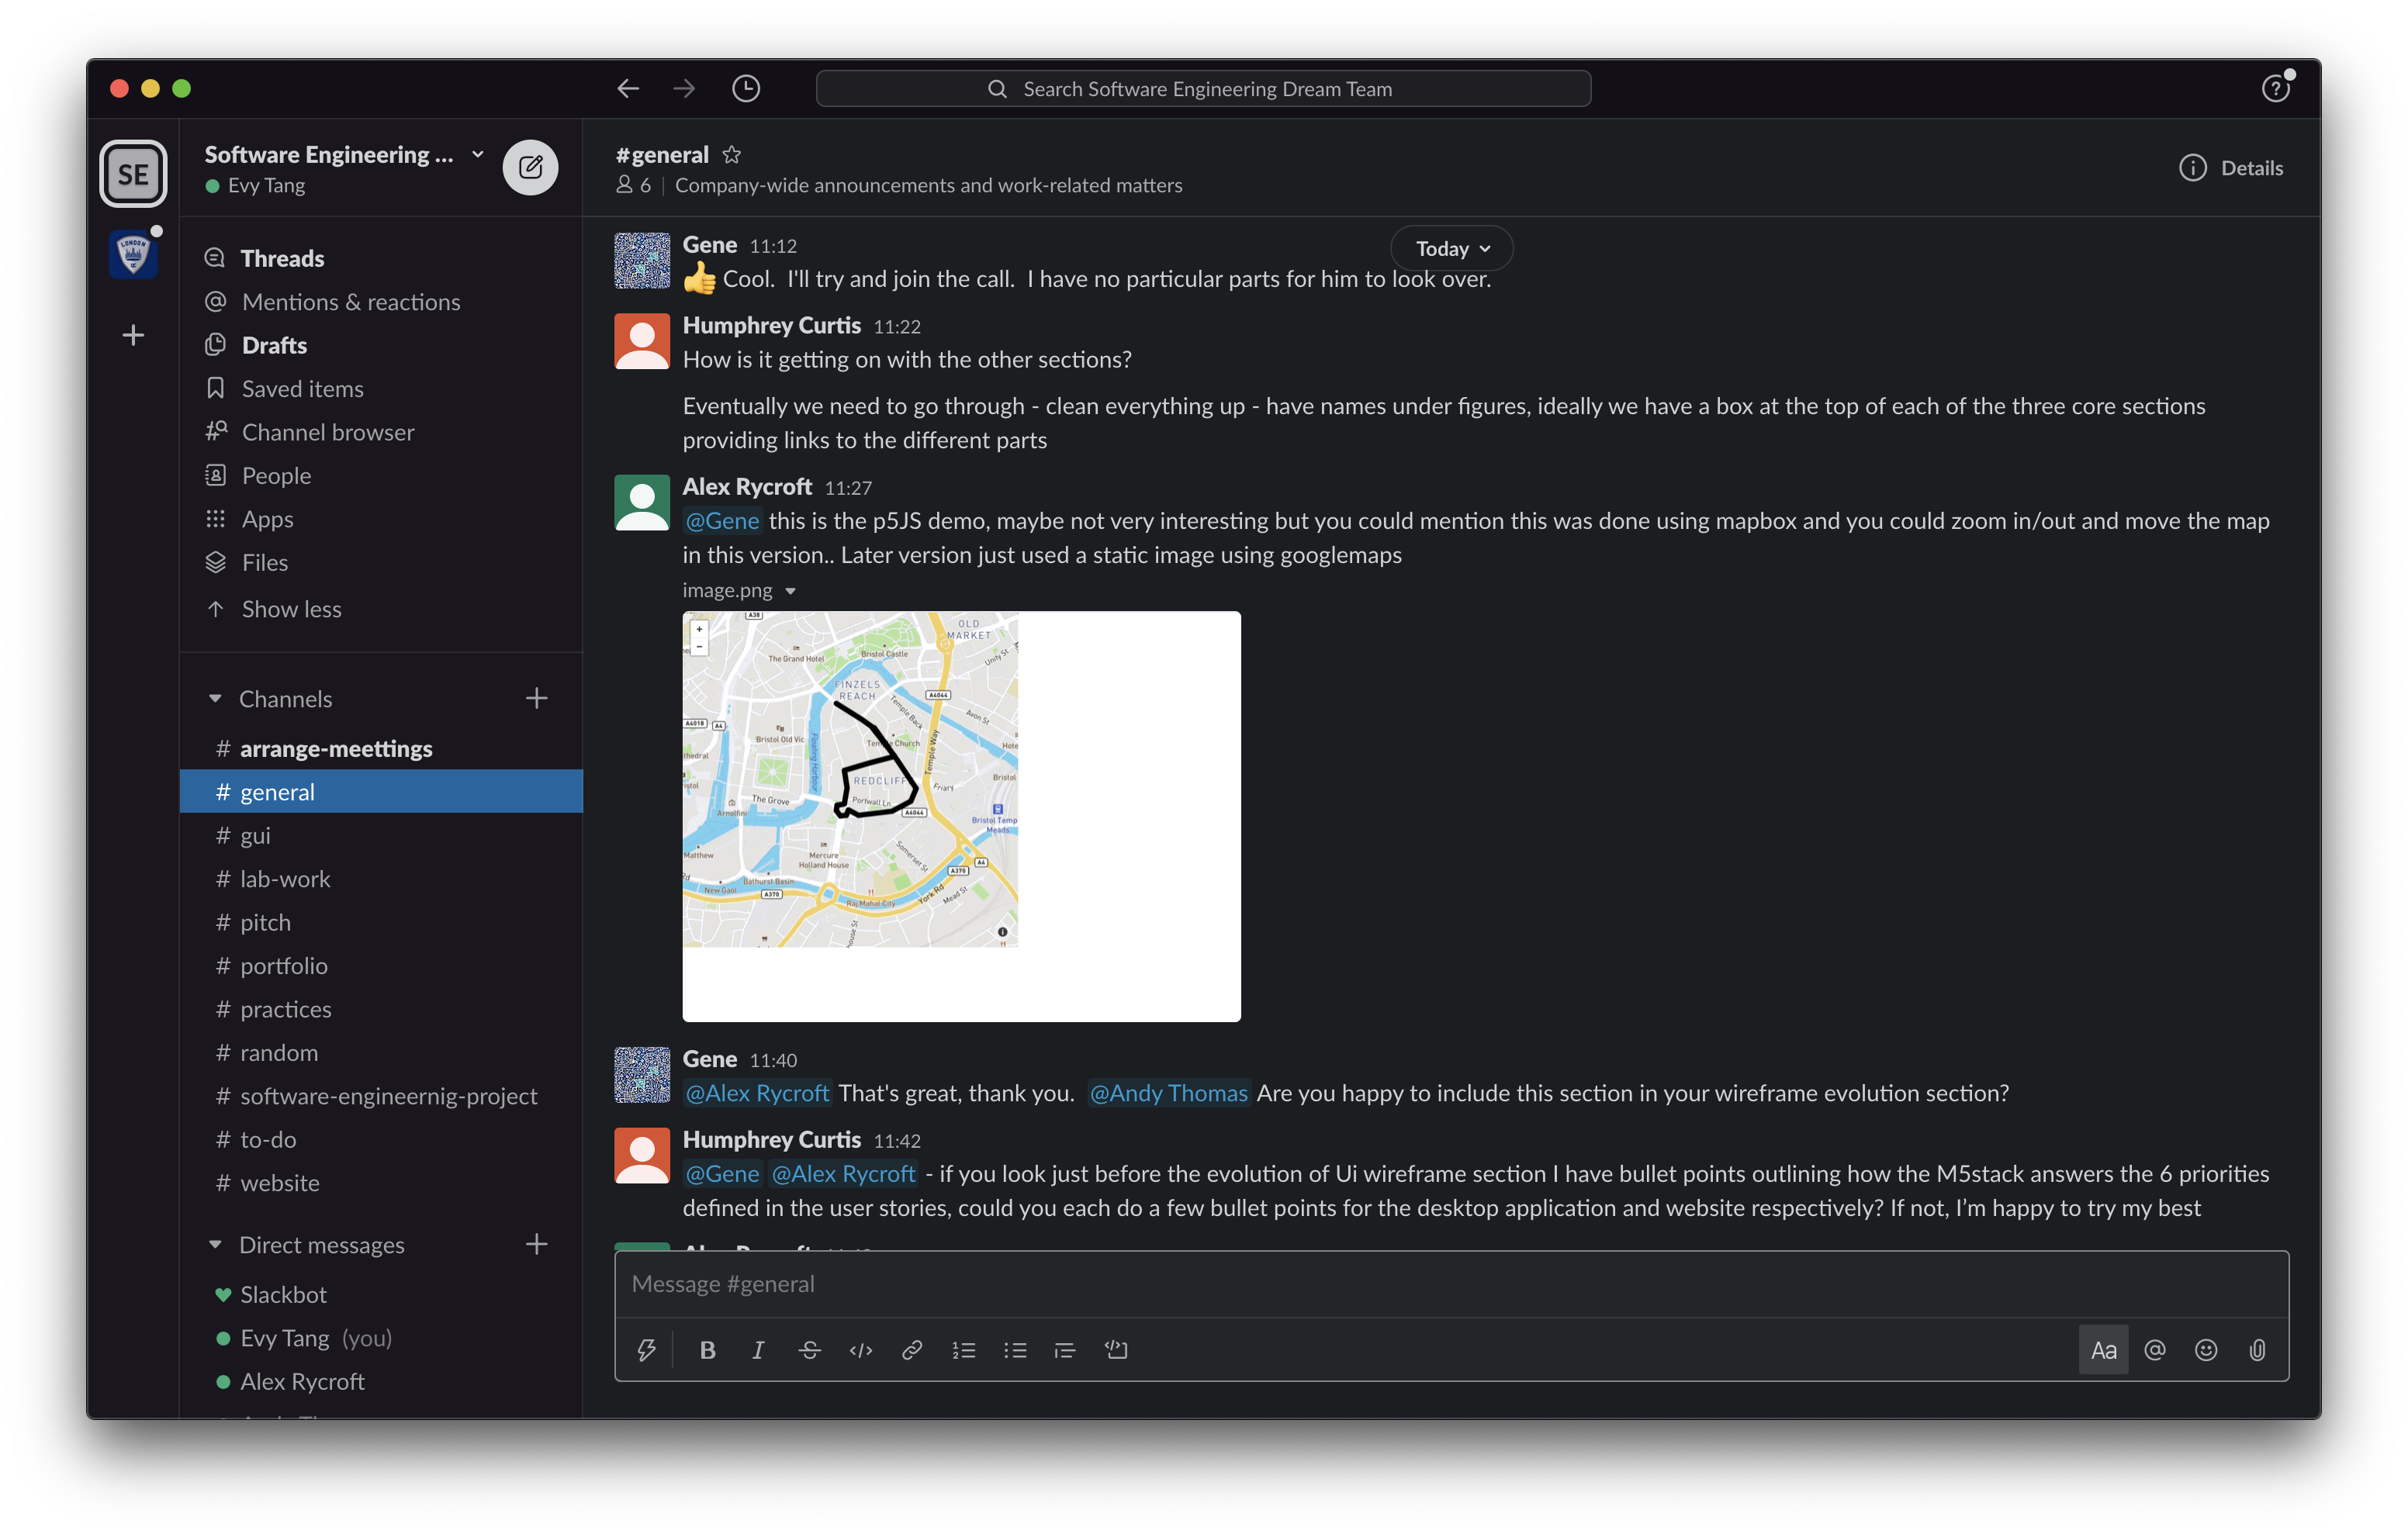Image resolution: width=2408 pixels, height=1534 pixels.
Task: Expand the image.png file dropdown arrow
Action: (x=790, y=591)
